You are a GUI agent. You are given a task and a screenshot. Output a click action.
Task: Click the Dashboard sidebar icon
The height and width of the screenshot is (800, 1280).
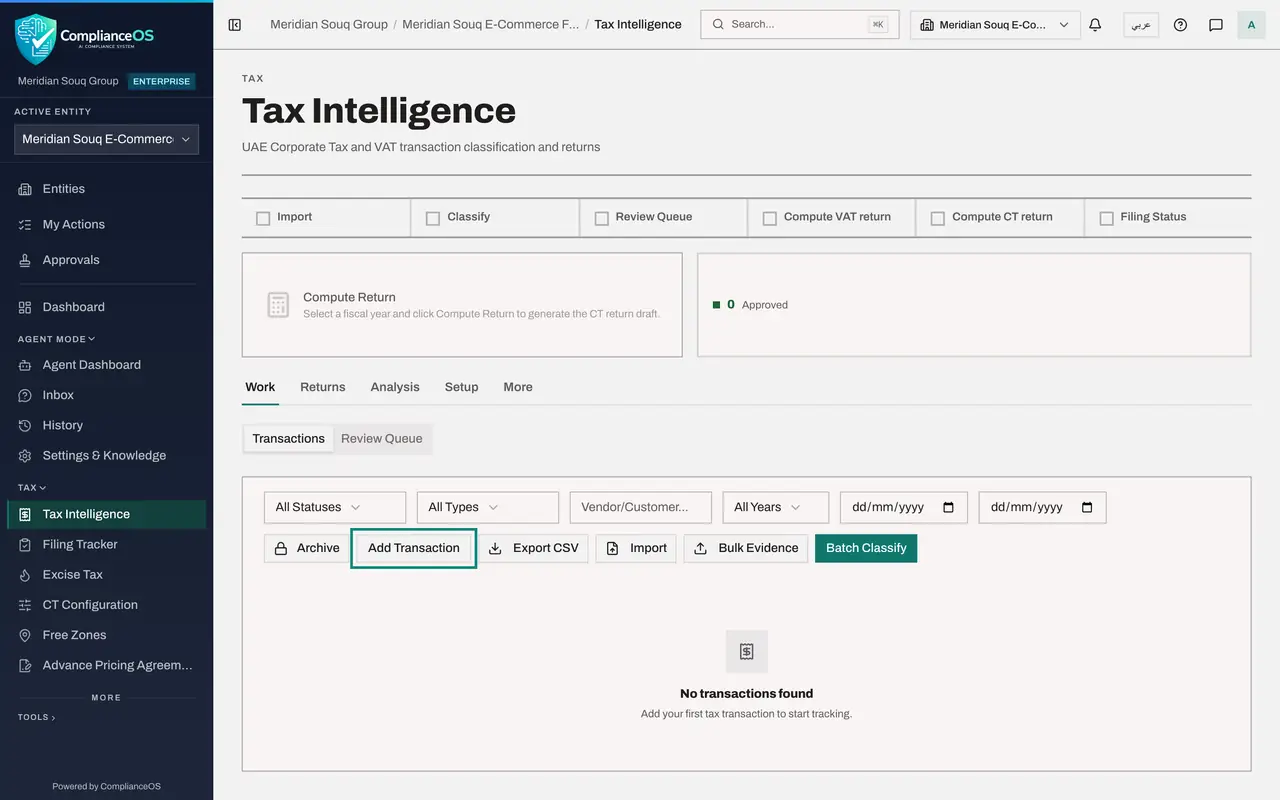tap(25, 307)
